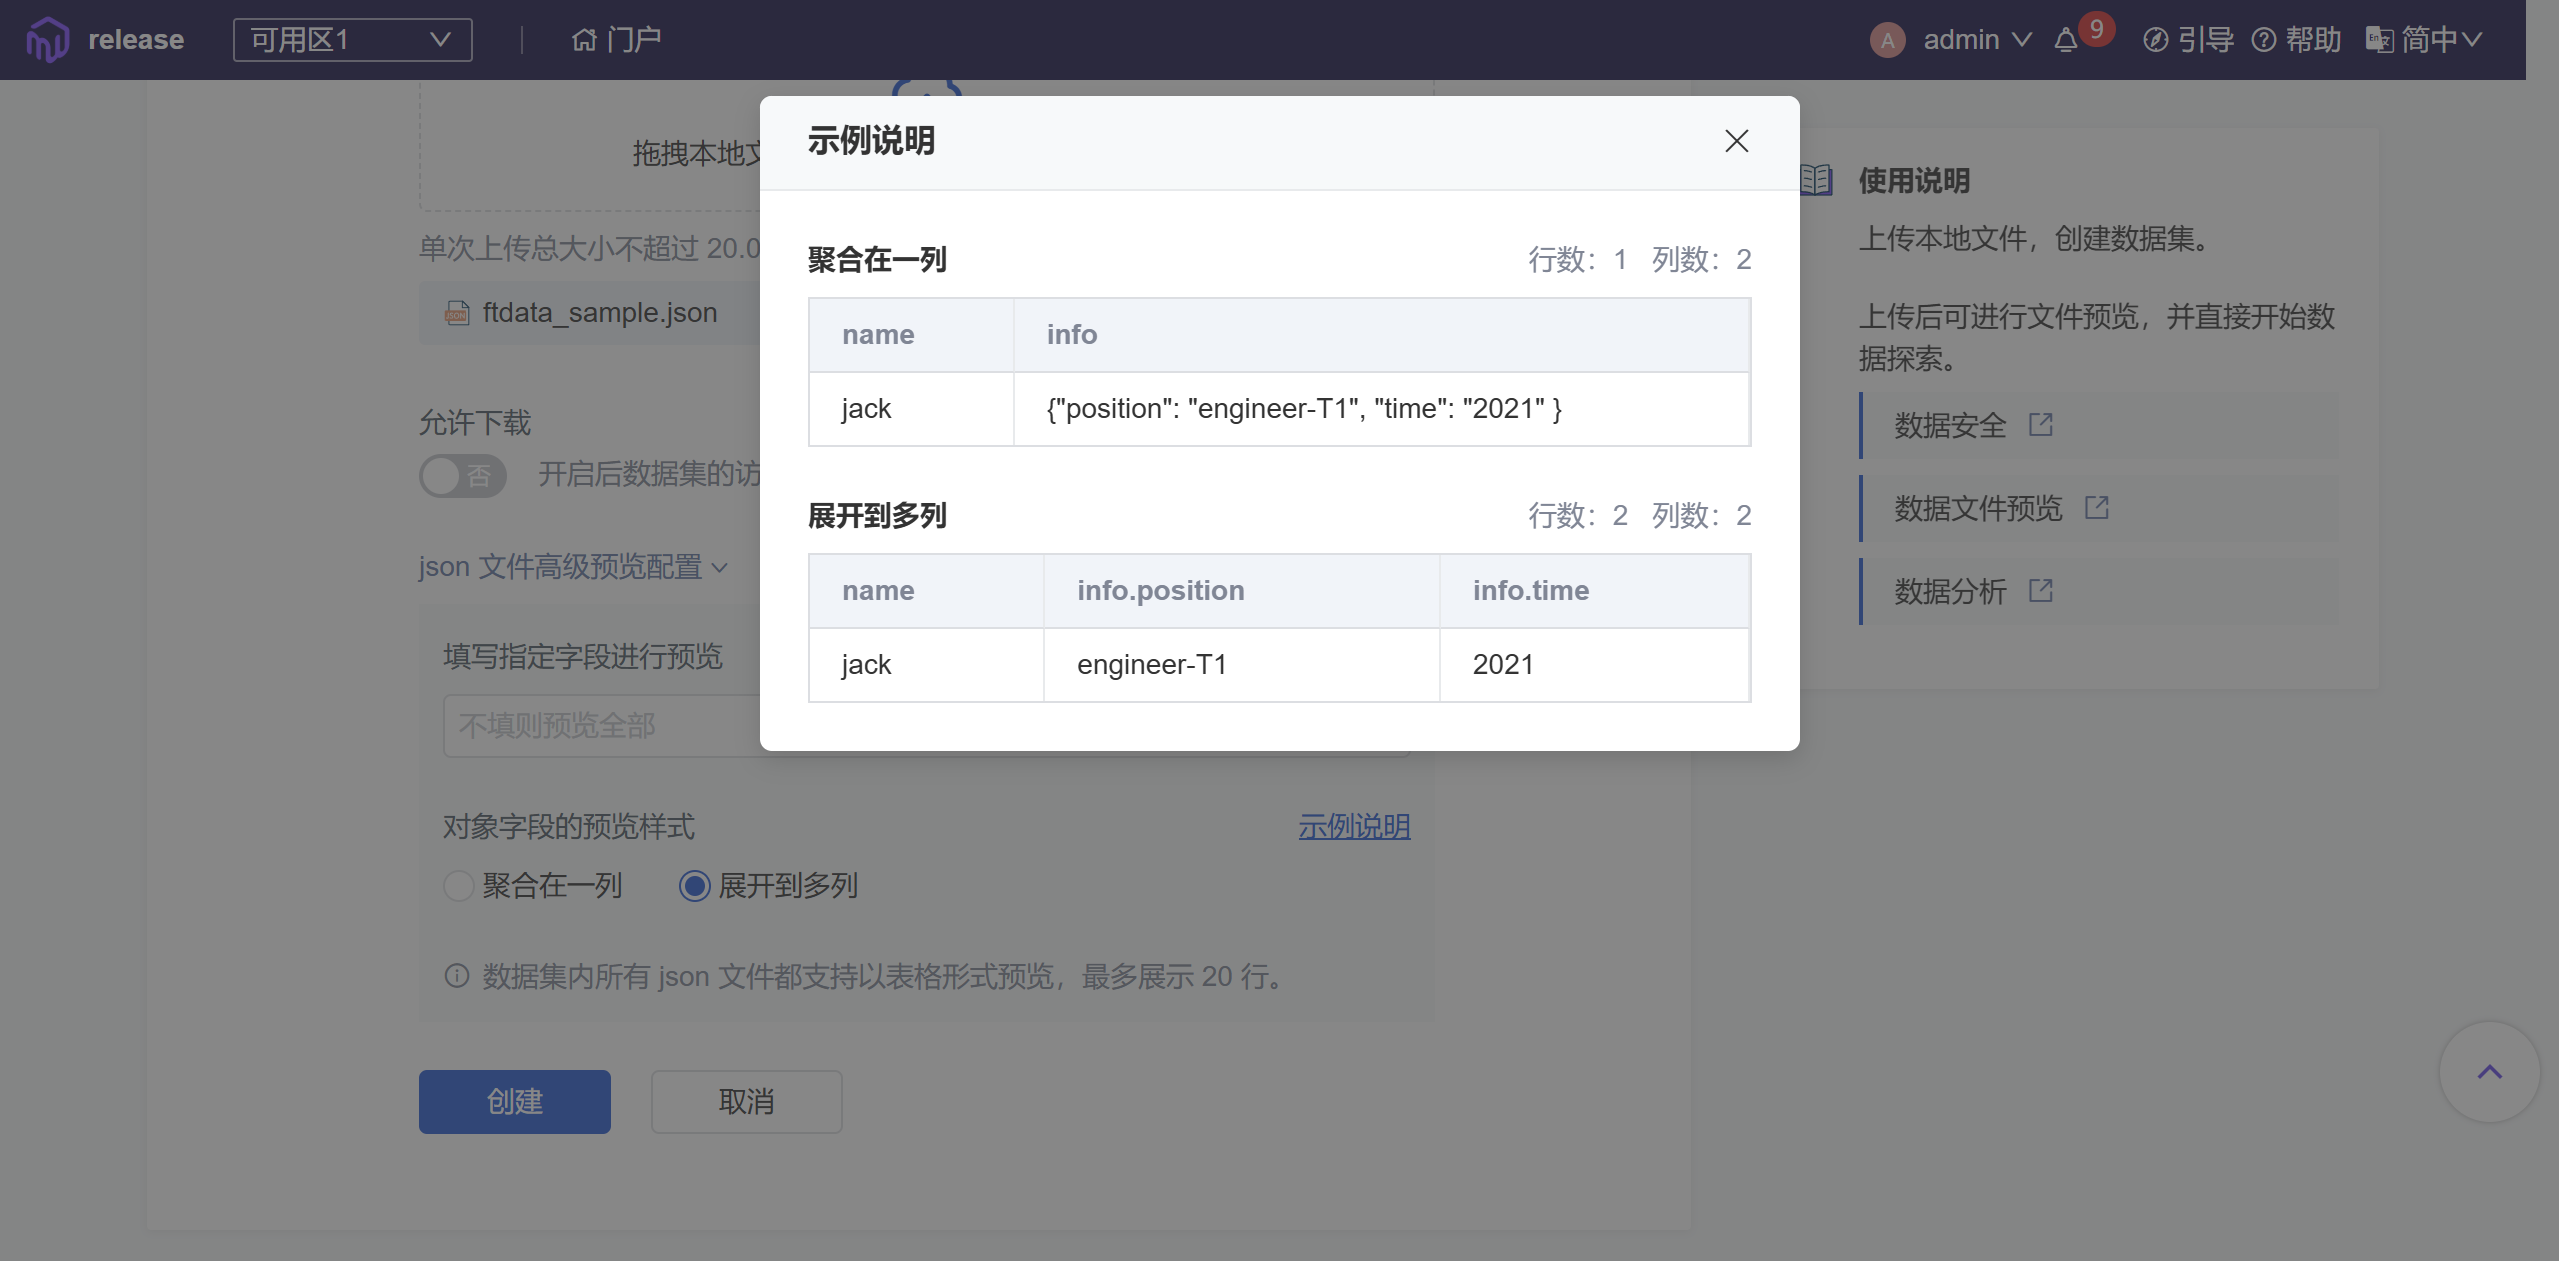Toggle the 允许下载 switch
The image size is (2559, 1261).
coord(462,476)
